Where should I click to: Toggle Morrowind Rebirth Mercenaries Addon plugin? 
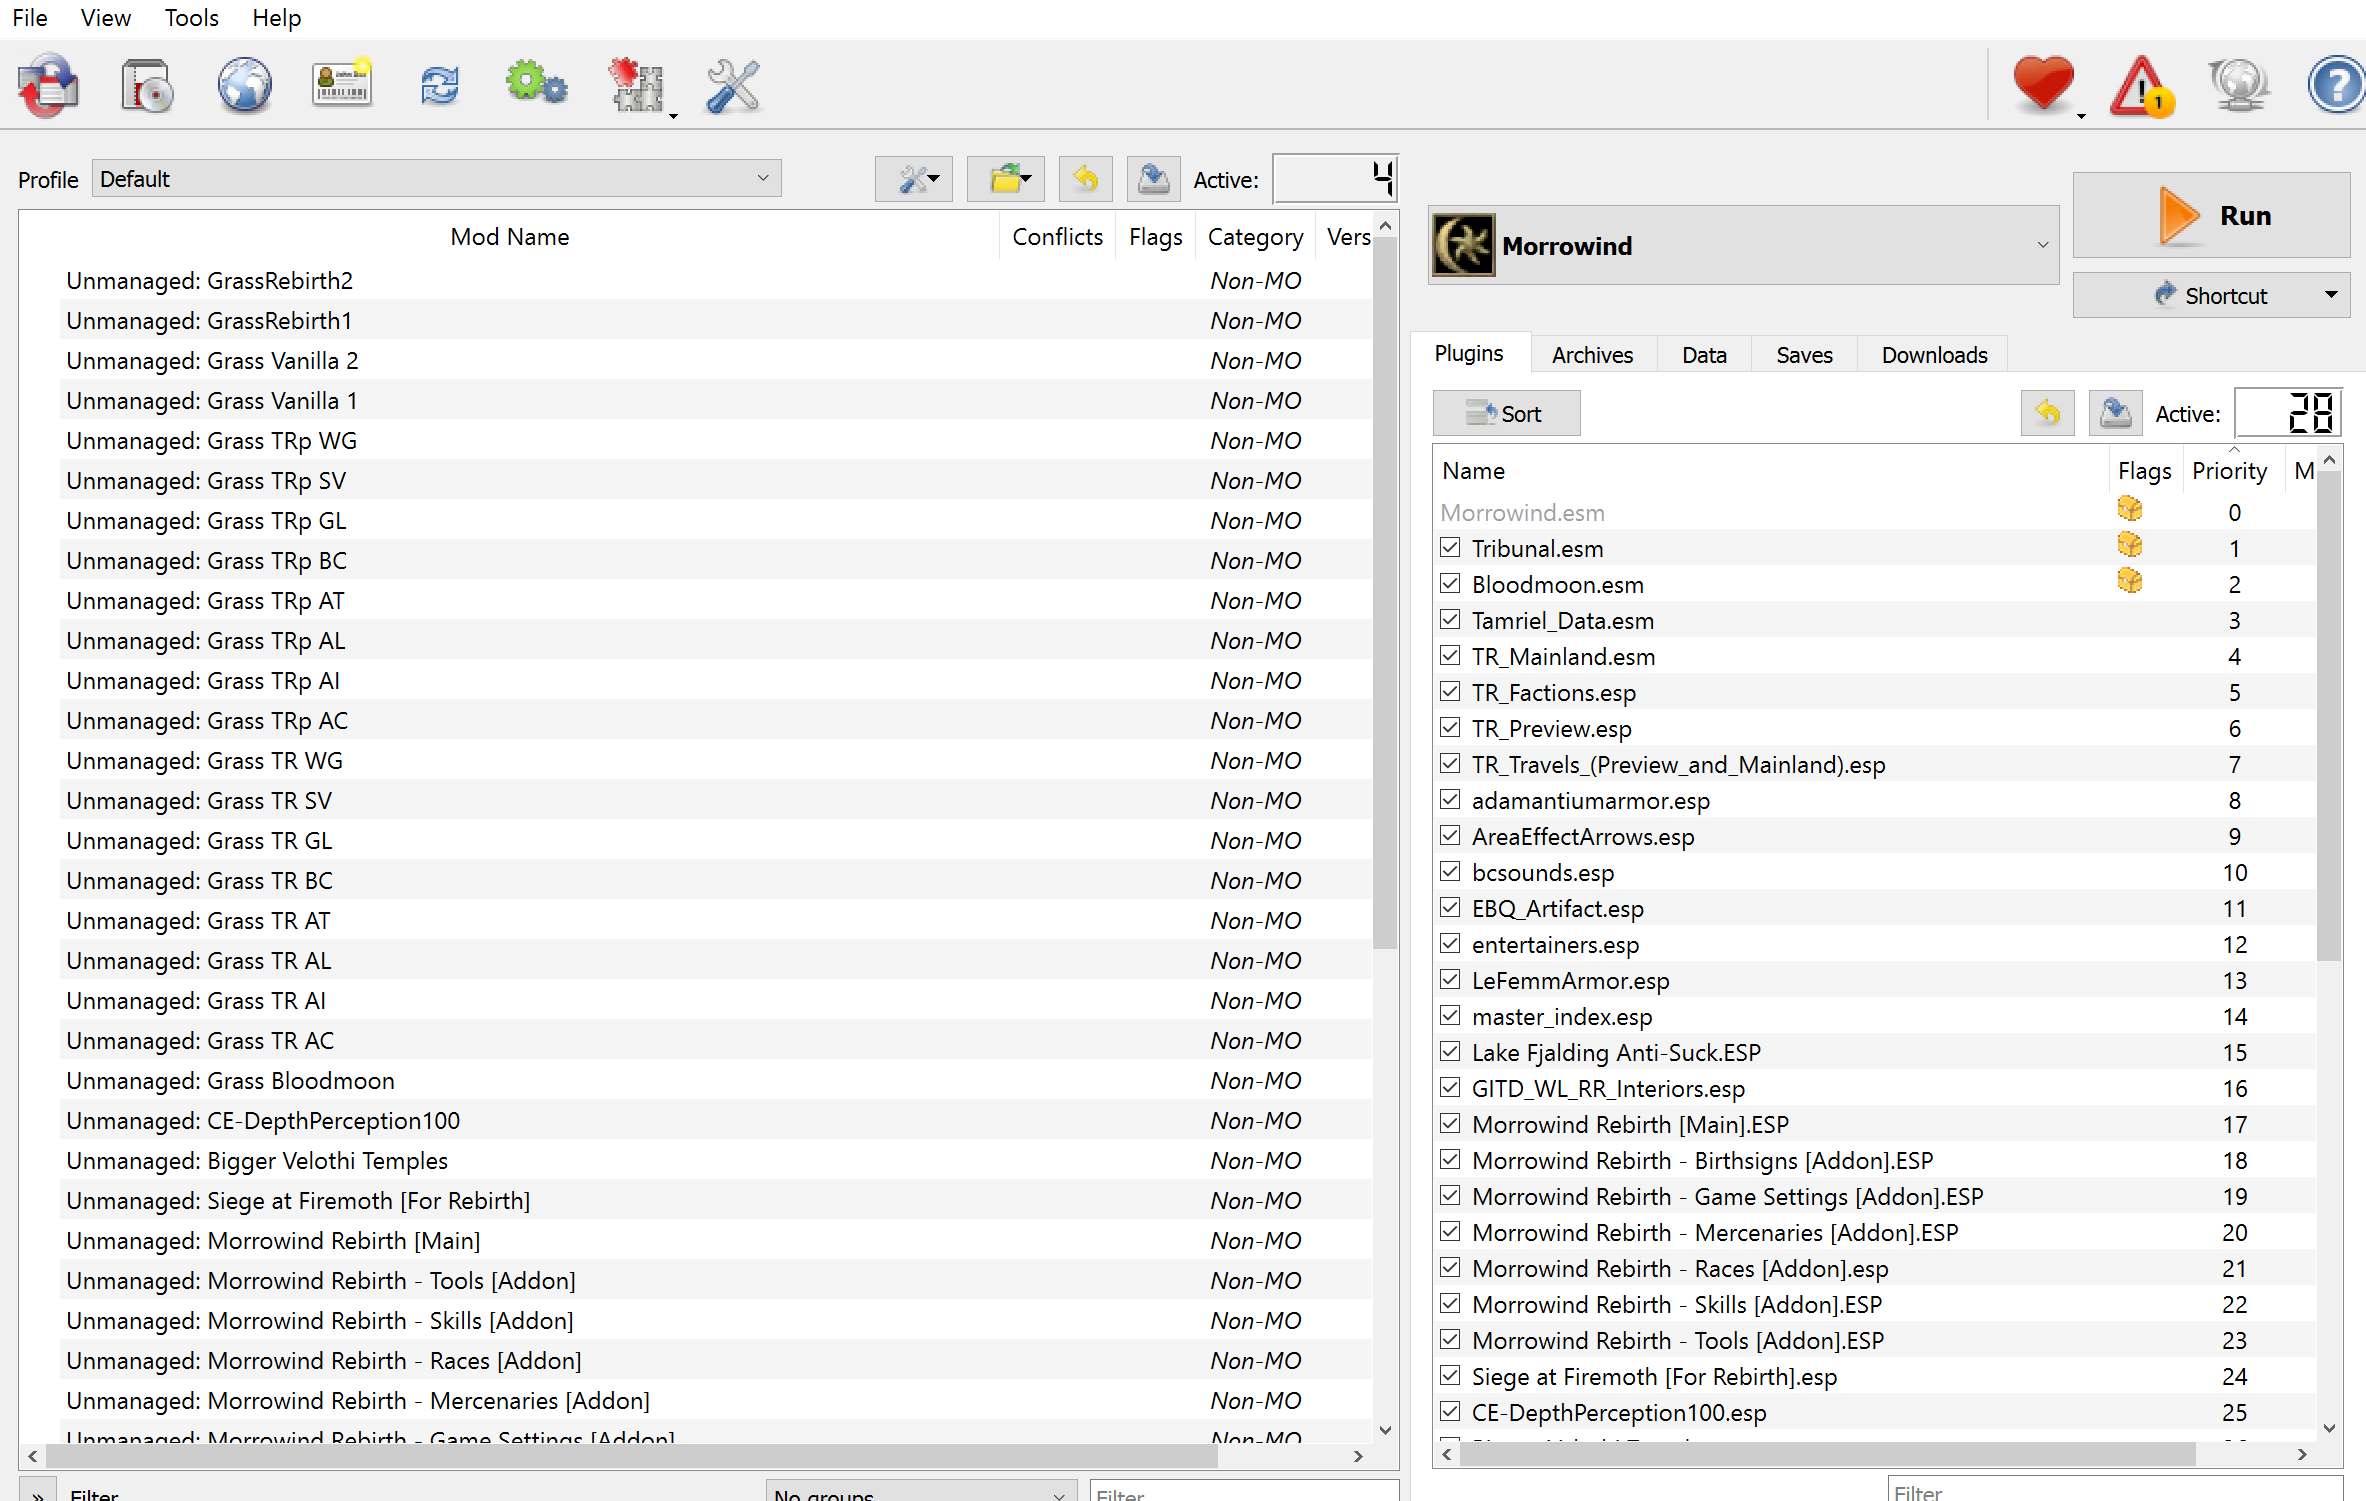tap(1450, 1234)
